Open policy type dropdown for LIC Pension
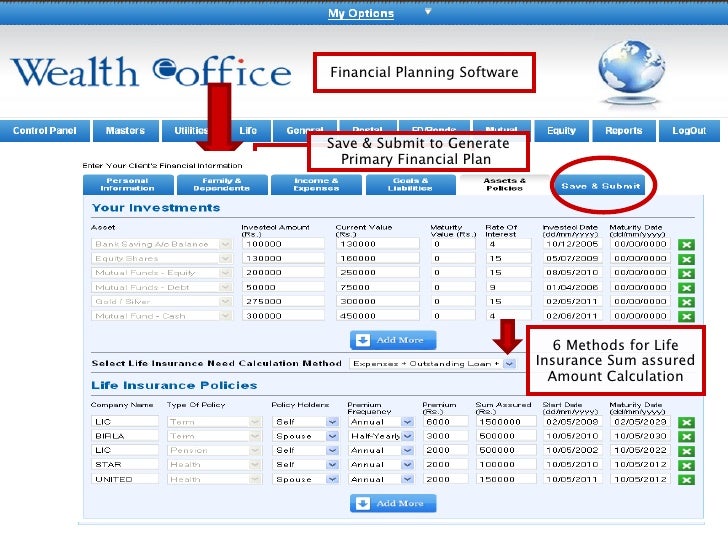This screenshot has height=546, width=728. click(255, 450)
